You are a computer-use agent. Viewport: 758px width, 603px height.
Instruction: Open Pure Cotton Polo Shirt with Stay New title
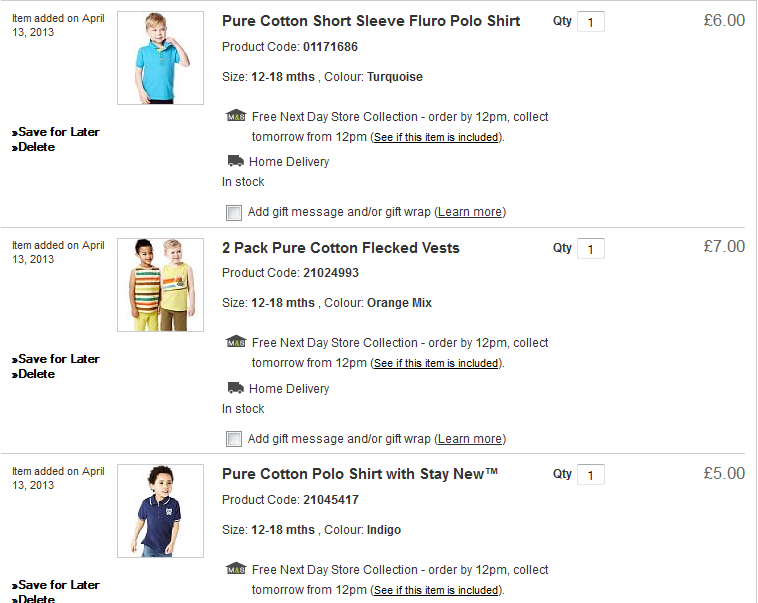pyautogui.click(x=360, y=474)
